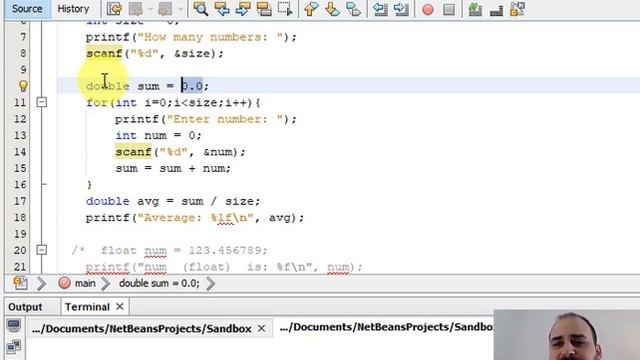Jump to Previous Bookmark
640x360 pixels.
(311, 9)
